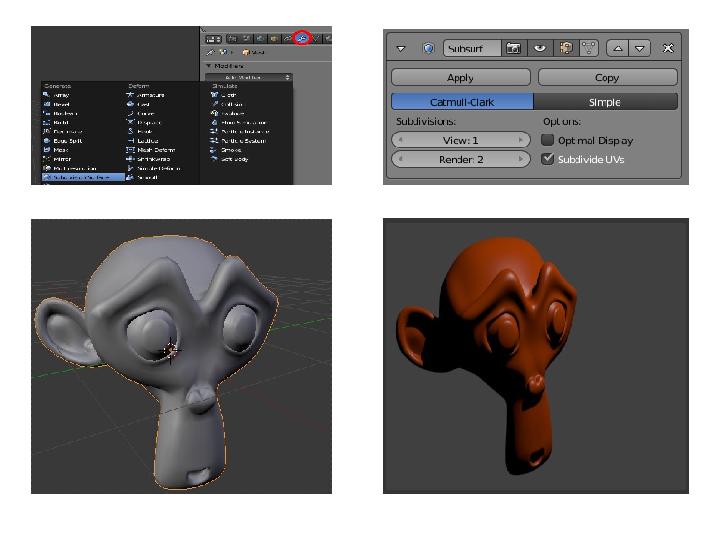Collapse the Subsurf modifier panel
This screenshot has height=540, width=720.
[402, 48]
